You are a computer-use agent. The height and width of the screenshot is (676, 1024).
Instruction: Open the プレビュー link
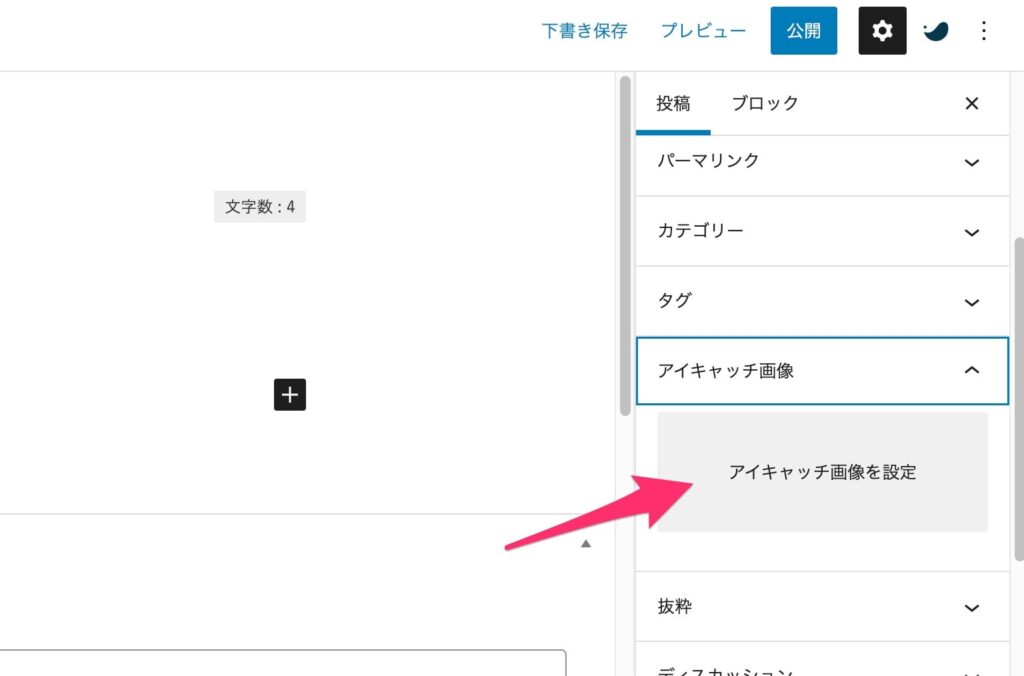click(703, 31)
